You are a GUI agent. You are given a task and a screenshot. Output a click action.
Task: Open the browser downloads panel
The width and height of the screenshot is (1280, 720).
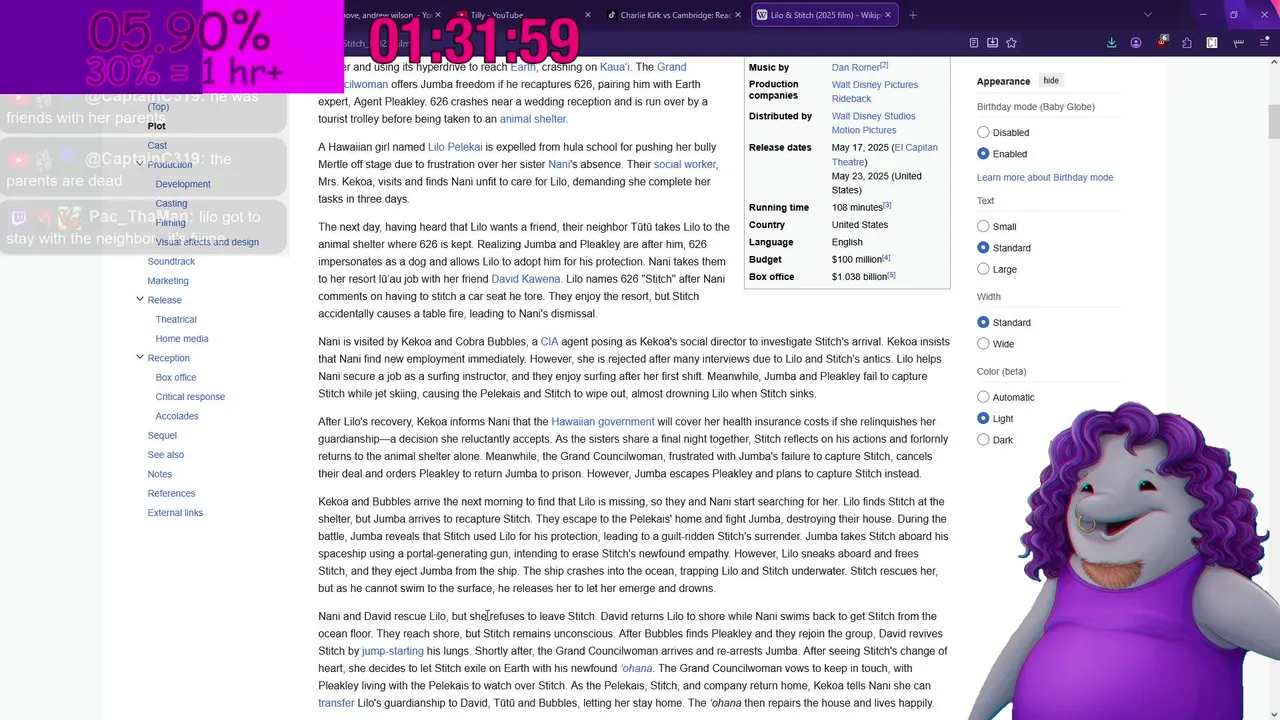(1111, 43)
